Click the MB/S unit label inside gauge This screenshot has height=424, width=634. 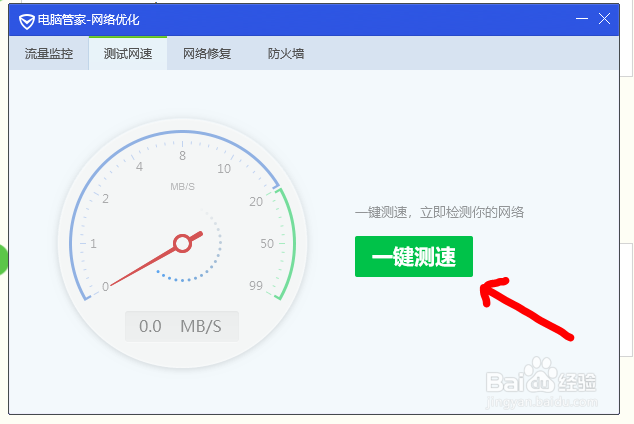pos(182,187)
